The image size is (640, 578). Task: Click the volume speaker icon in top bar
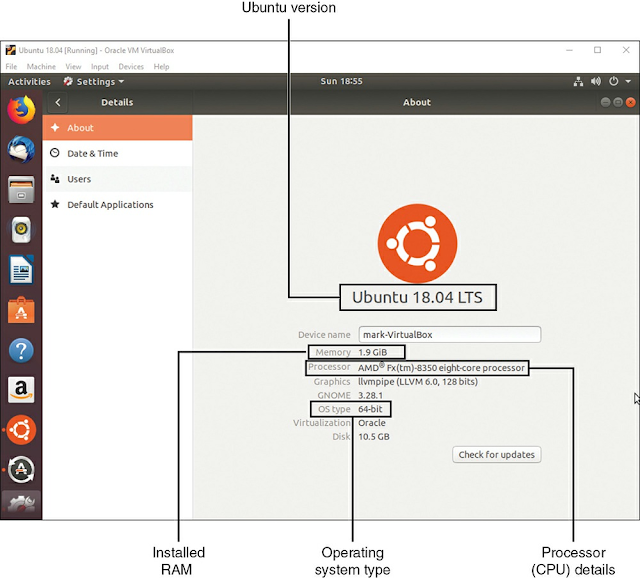point(596,81)
